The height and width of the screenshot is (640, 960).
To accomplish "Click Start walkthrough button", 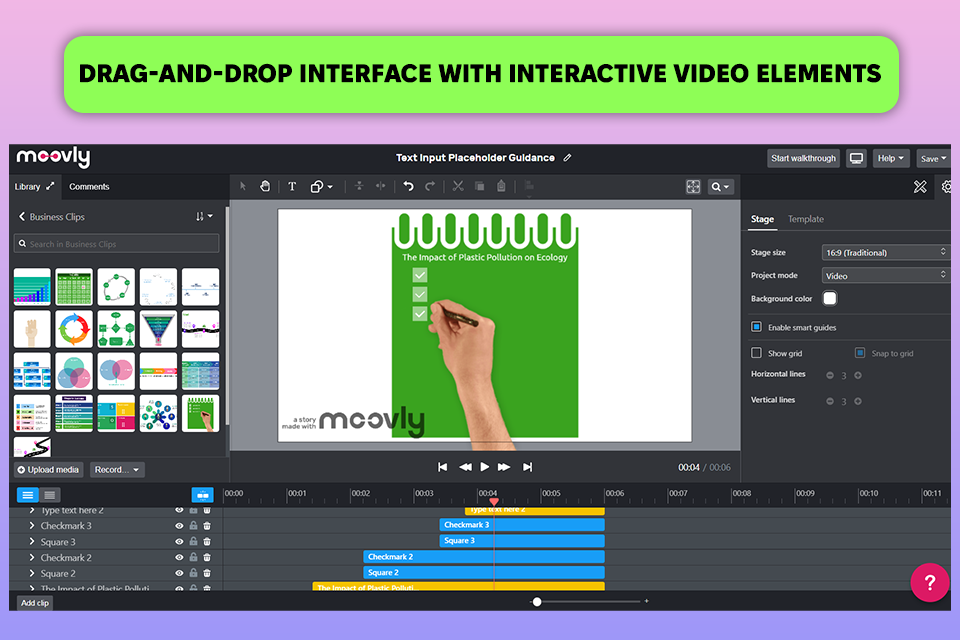I will [x=803, y=158].
